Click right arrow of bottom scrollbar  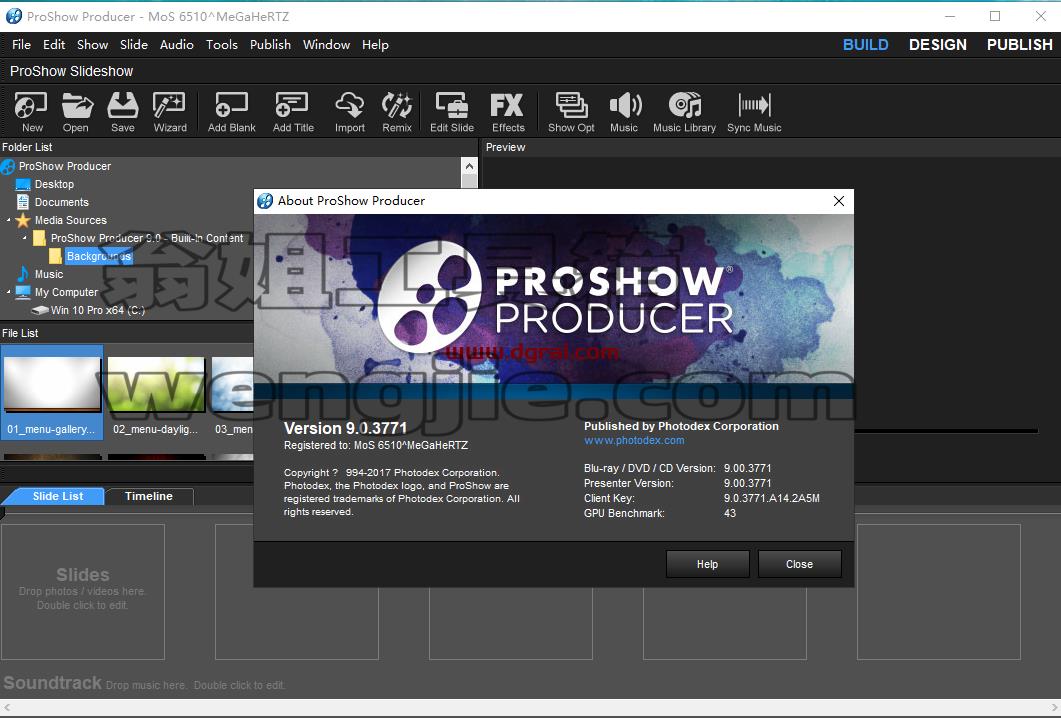pos(1053,707)
